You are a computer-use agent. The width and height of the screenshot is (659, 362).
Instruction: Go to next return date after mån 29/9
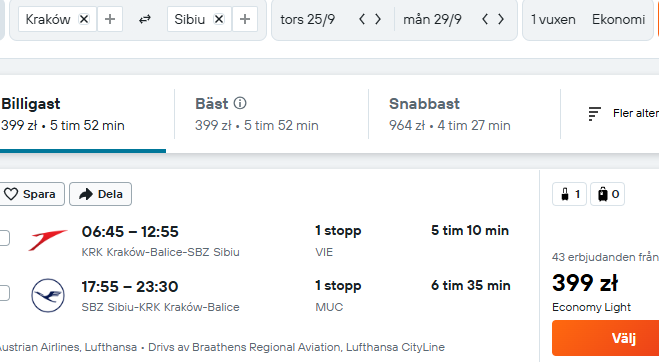click(x=501, y=19)
